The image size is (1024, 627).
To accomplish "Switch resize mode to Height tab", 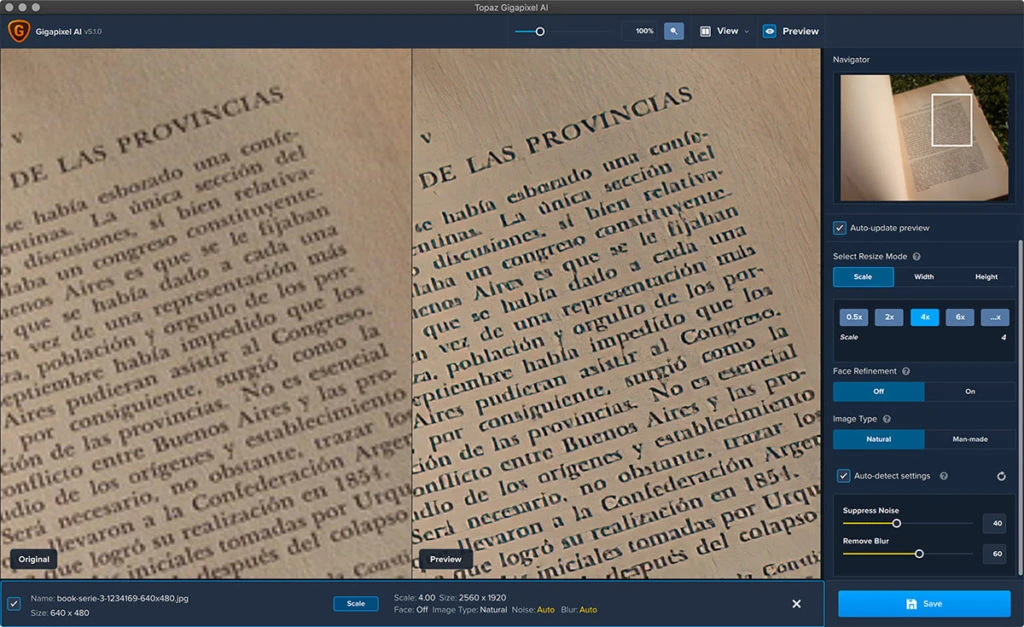I will (985, 277).
